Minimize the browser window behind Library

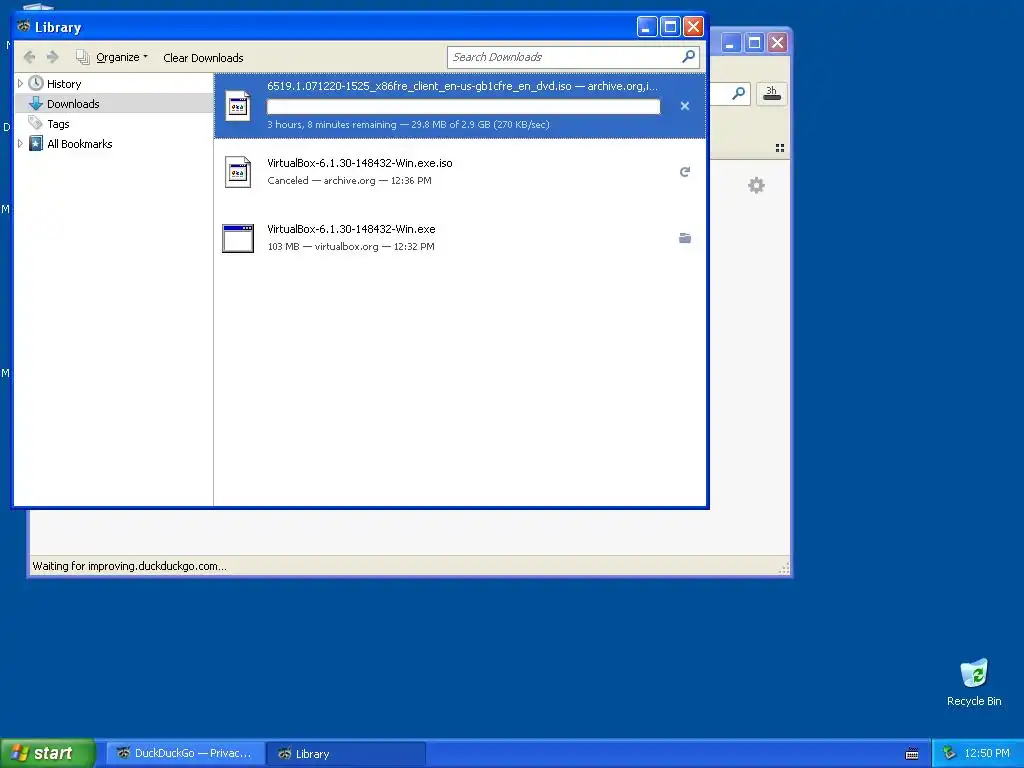730,43
